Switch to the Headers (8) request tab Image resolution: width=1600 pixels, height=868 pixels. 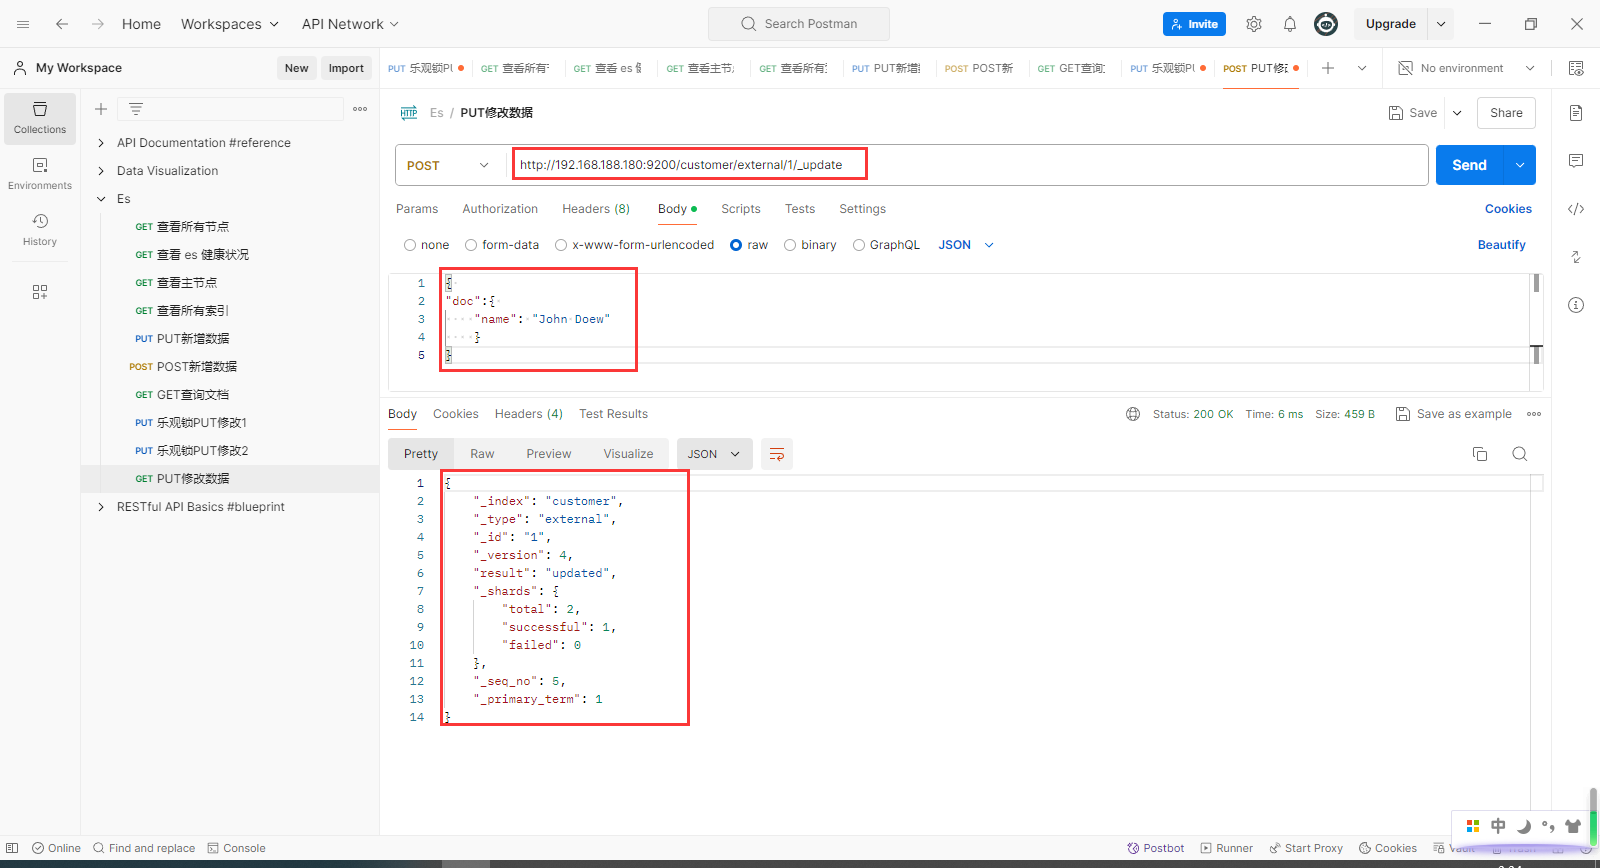tap(596, 209)
